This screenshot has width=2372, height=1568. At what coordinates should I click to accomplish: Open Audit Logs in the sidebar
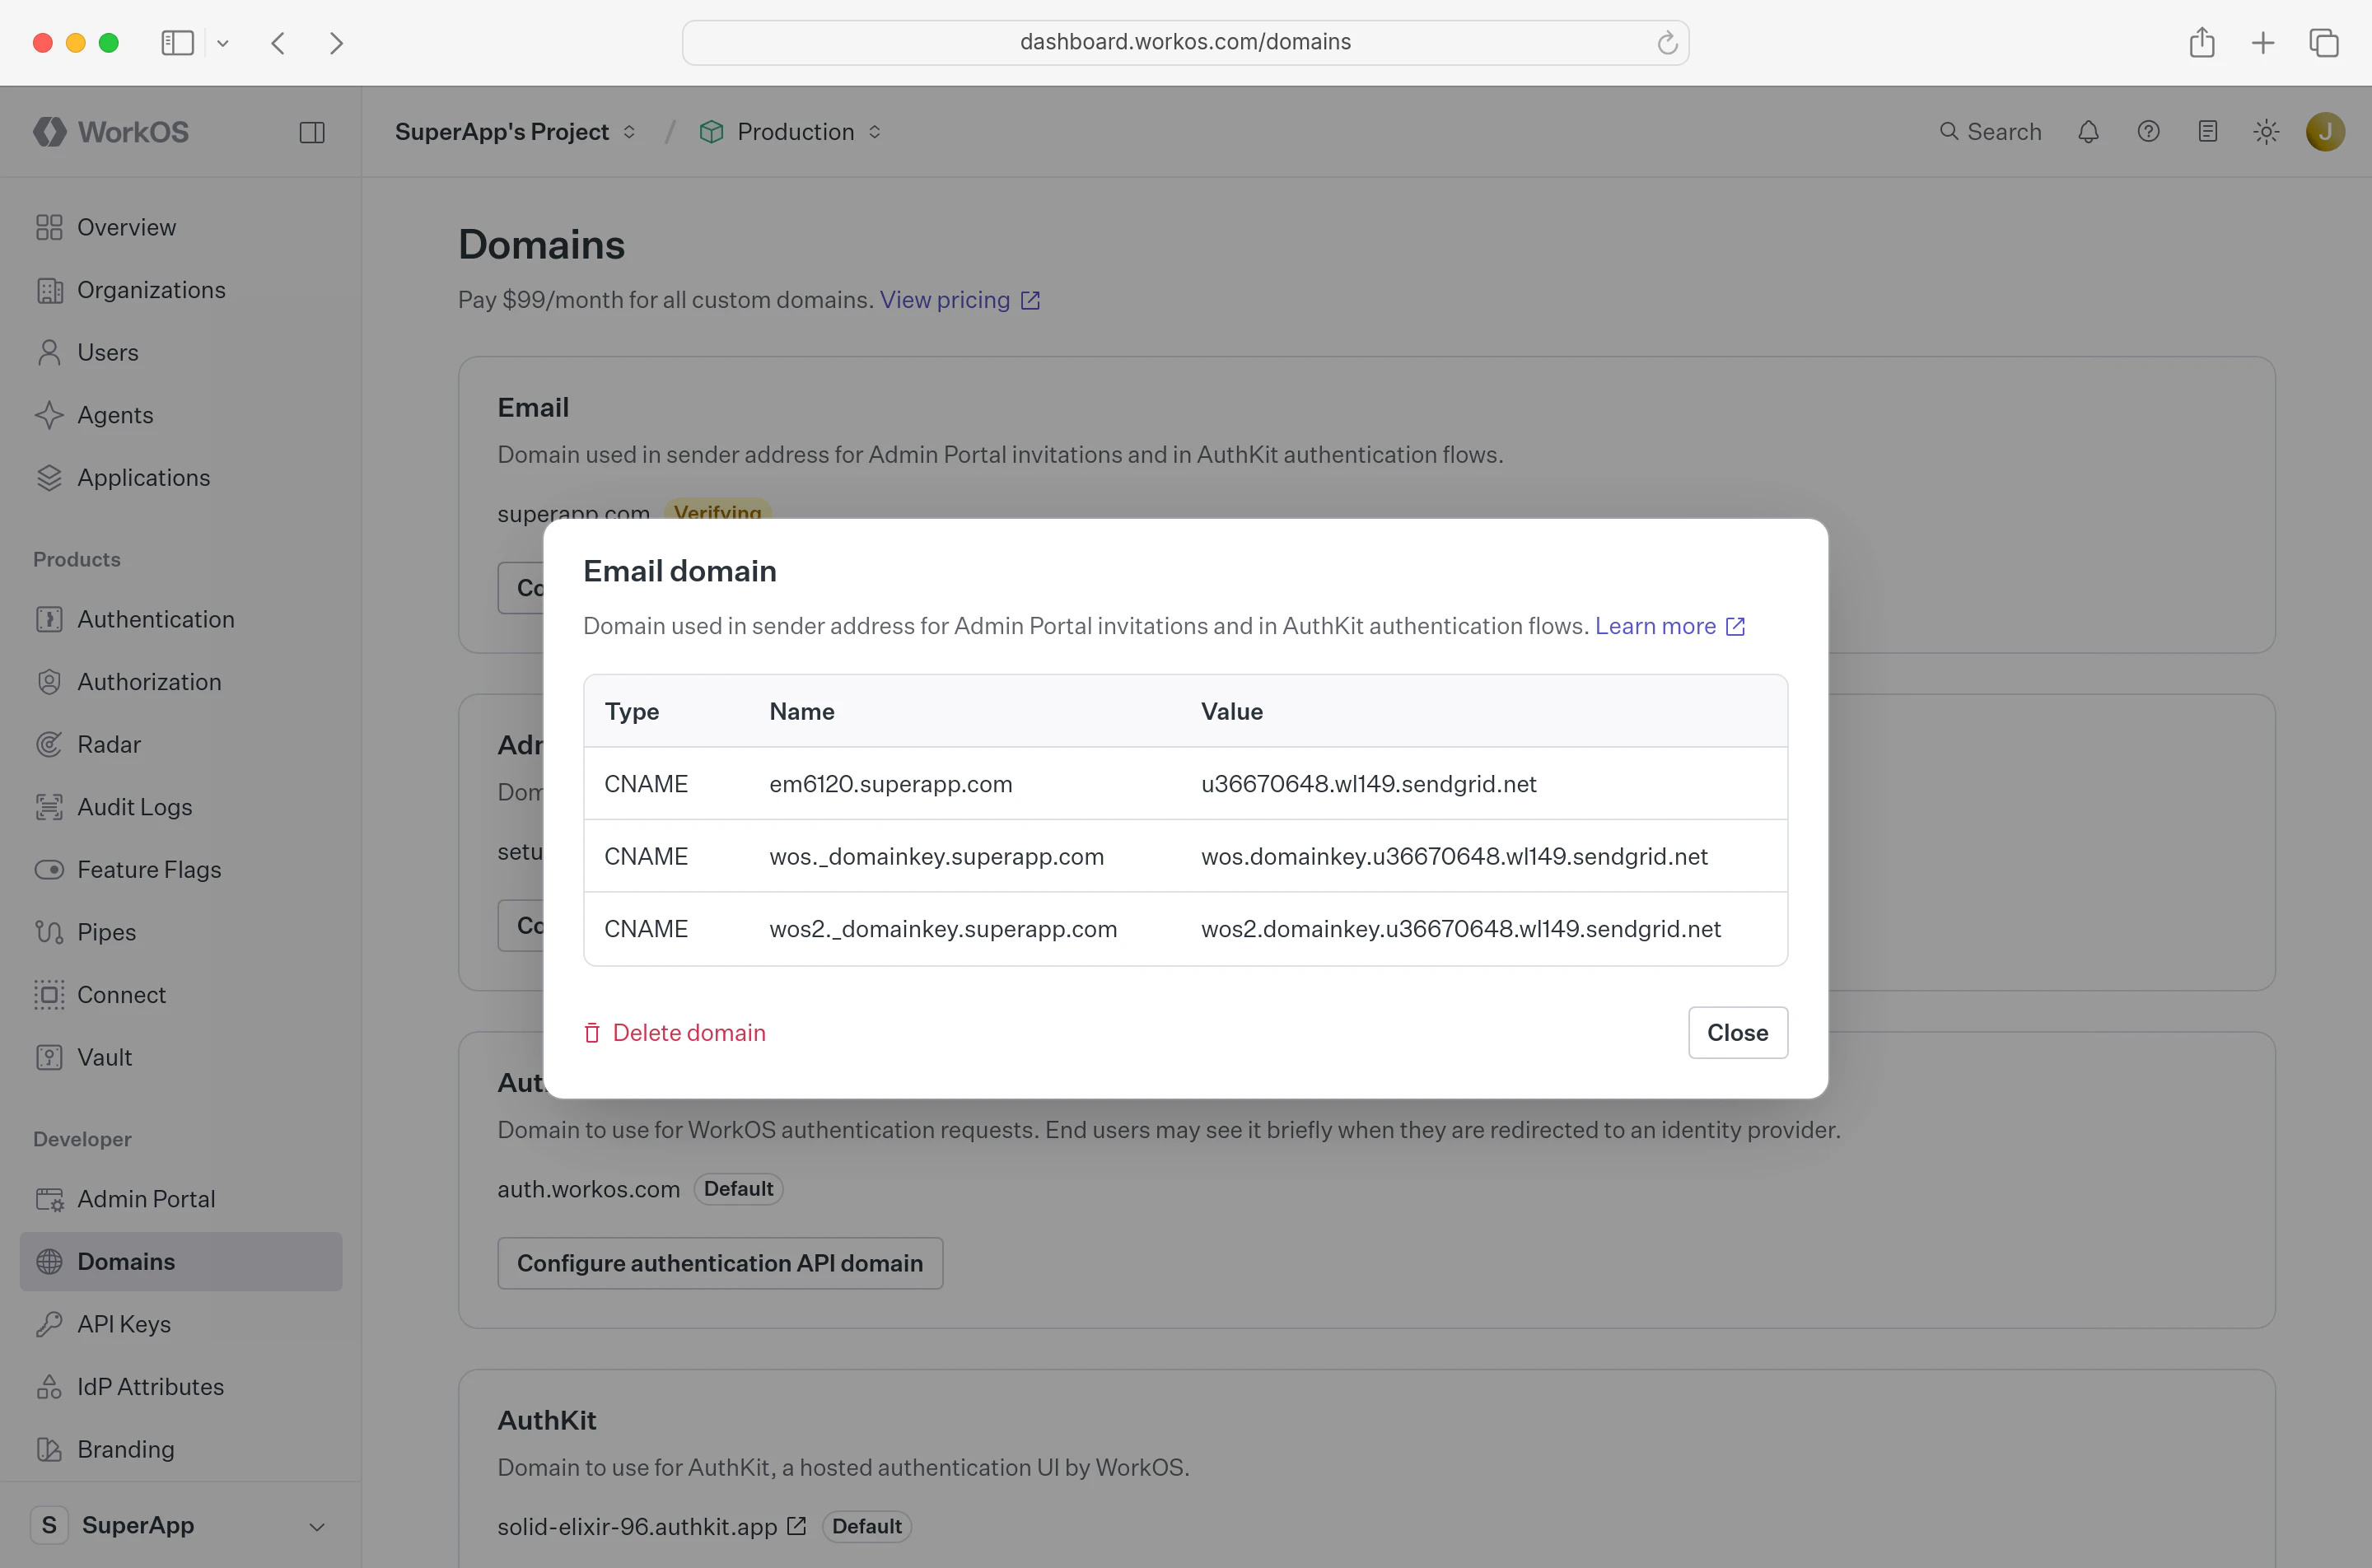[x=181, y=807]
